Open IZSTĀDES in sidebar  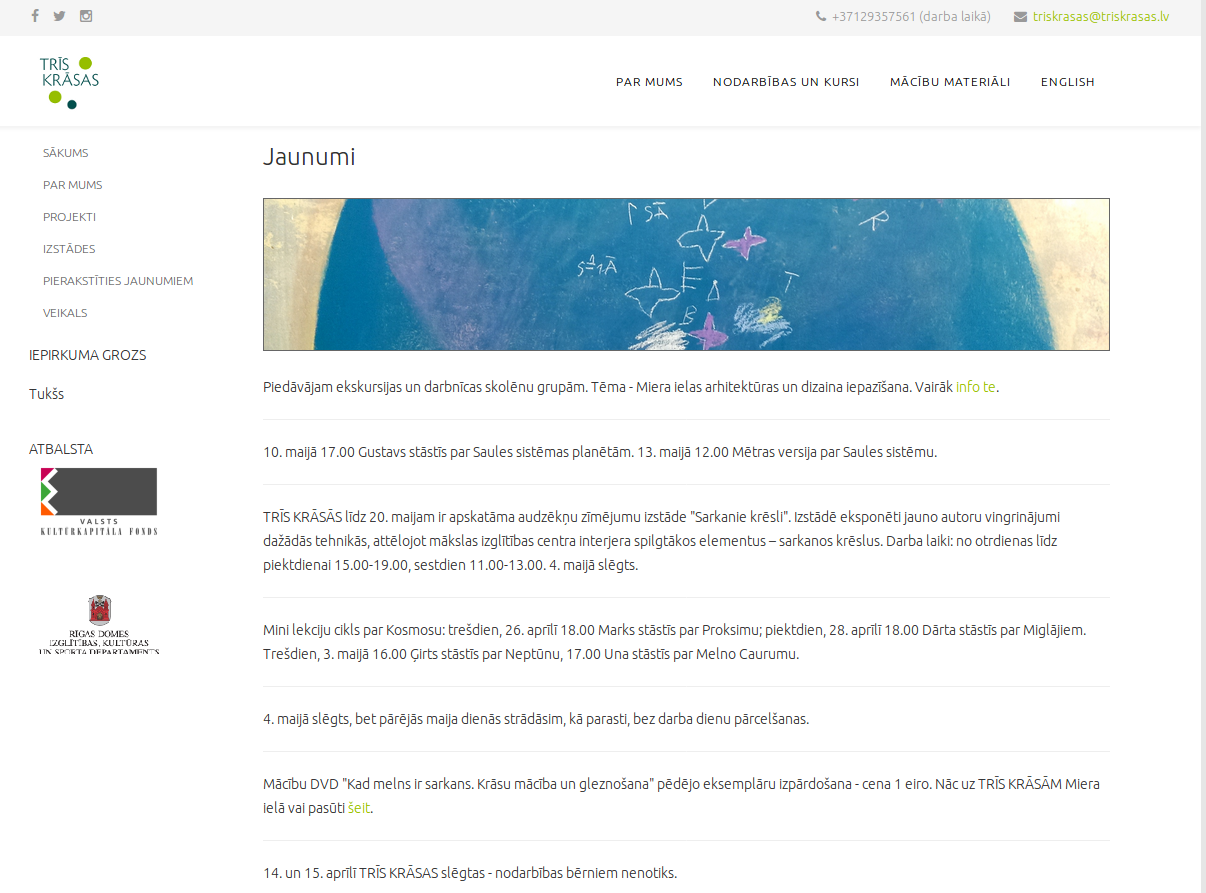[x=69, y=249]
